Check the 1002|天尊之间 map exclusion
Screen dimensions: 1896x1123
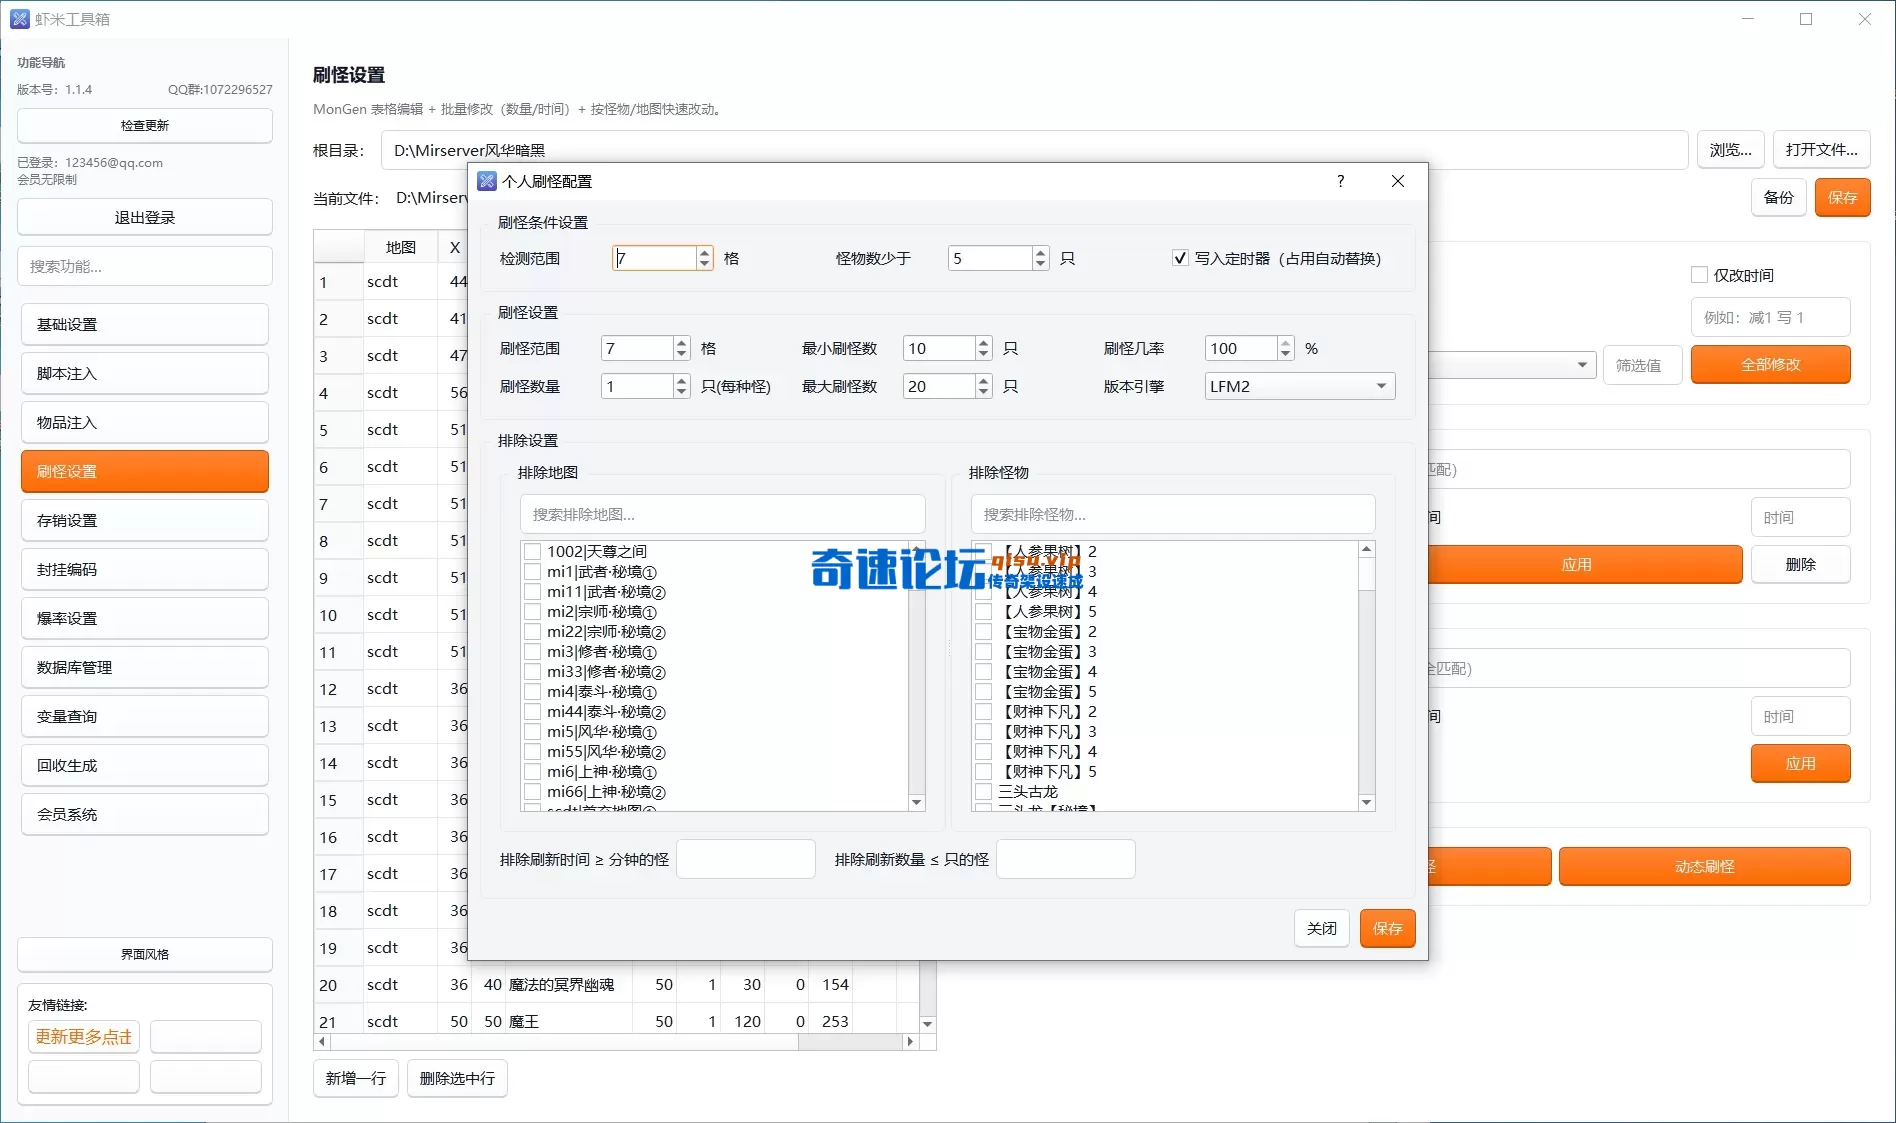(x=532, y=551)
